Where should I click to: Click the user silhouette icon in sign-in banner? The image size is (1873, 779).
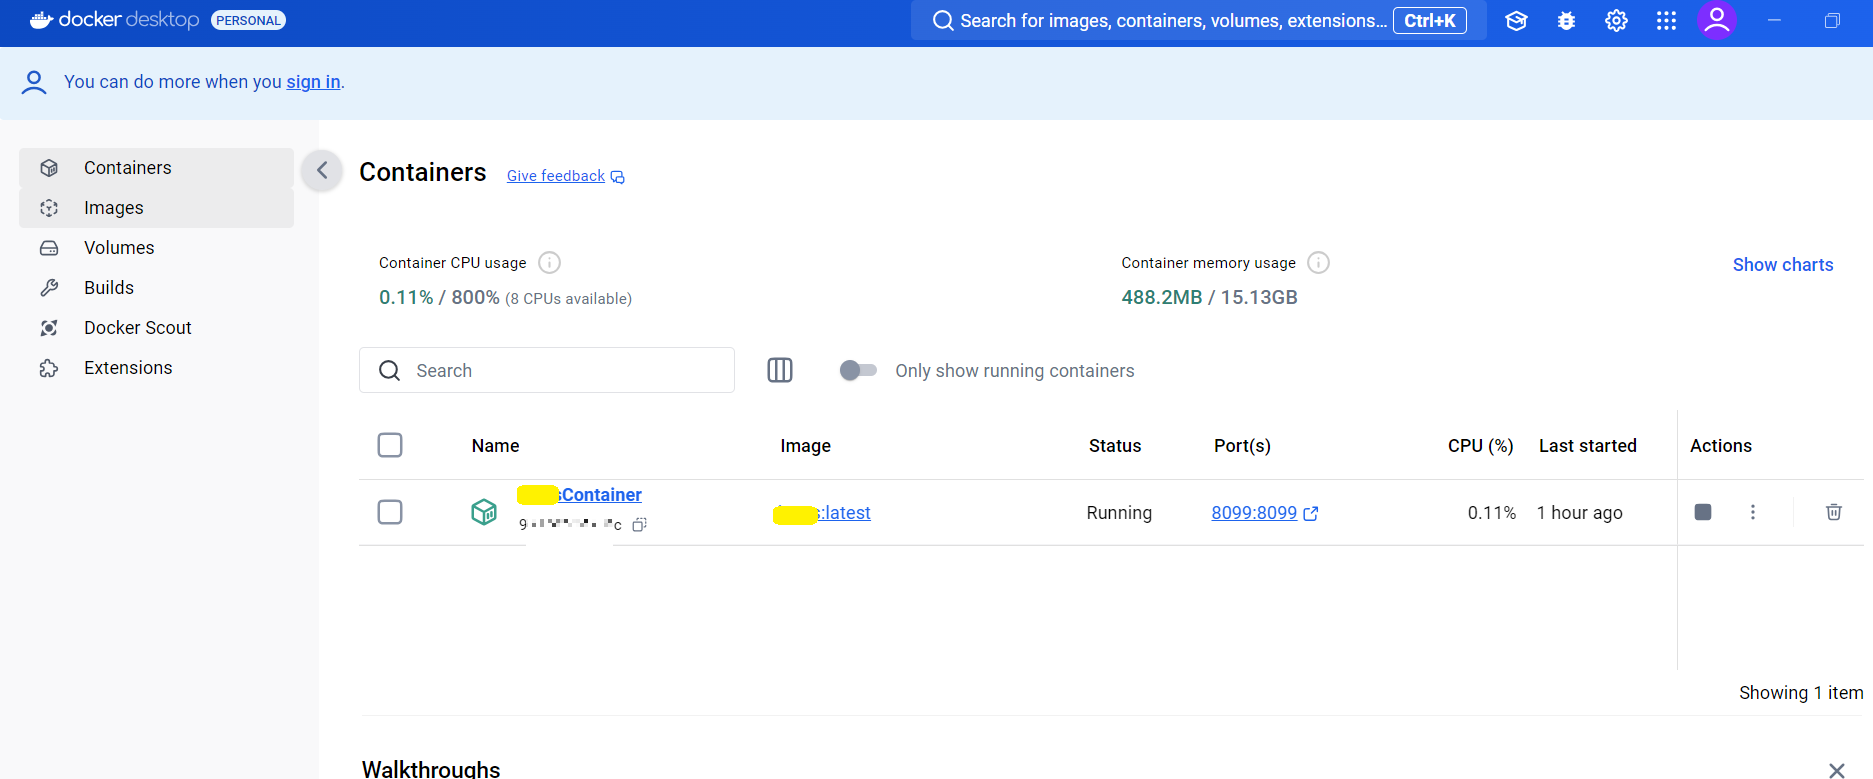coord(34,82)
